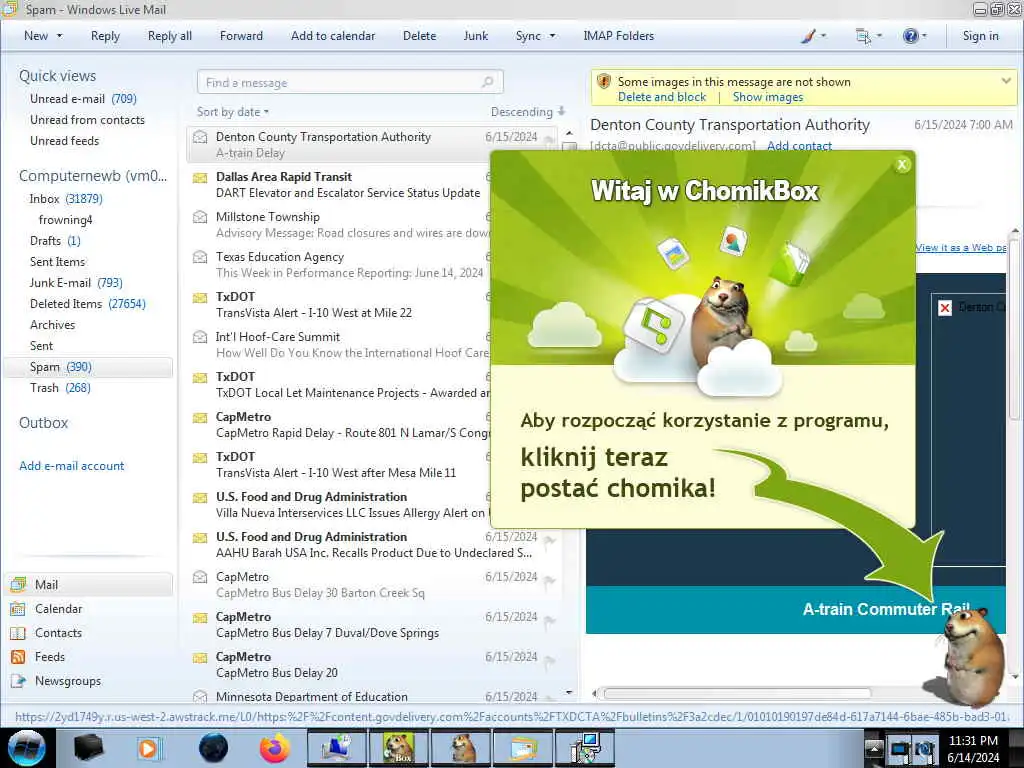This screenshot has width=1024, height=768.
Task: Click the blocked image placeholder in the message
Action: pos(944,308)
